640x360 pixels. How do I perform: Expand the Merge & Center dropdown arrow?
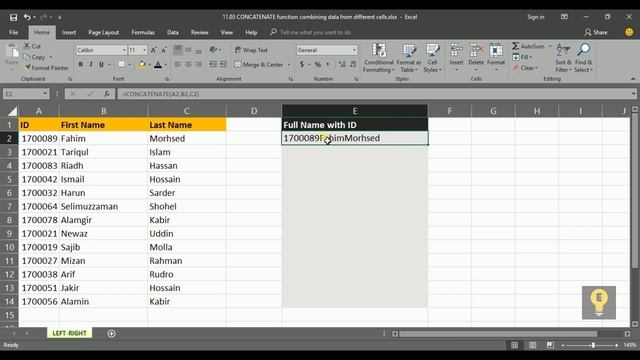pos(289,64)
